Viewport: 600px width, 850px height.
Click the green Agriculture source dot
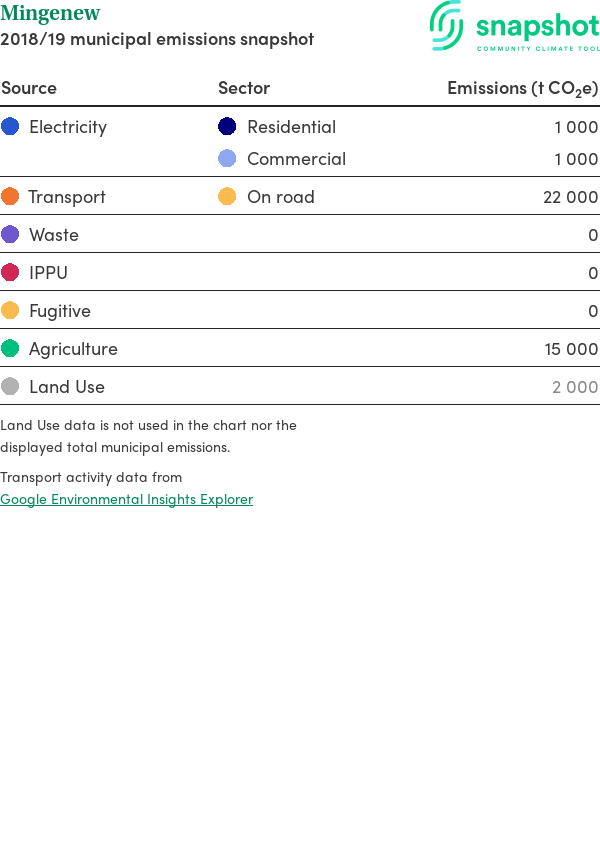10,348
